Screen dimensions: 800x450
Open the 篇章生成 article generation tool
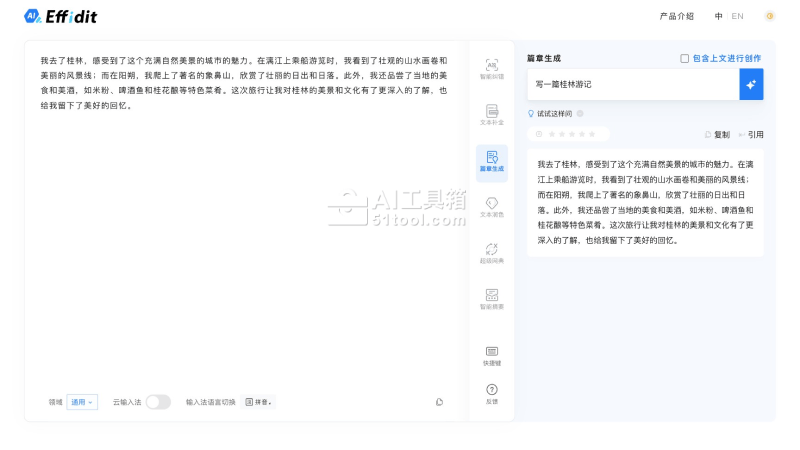click(491, 162)
